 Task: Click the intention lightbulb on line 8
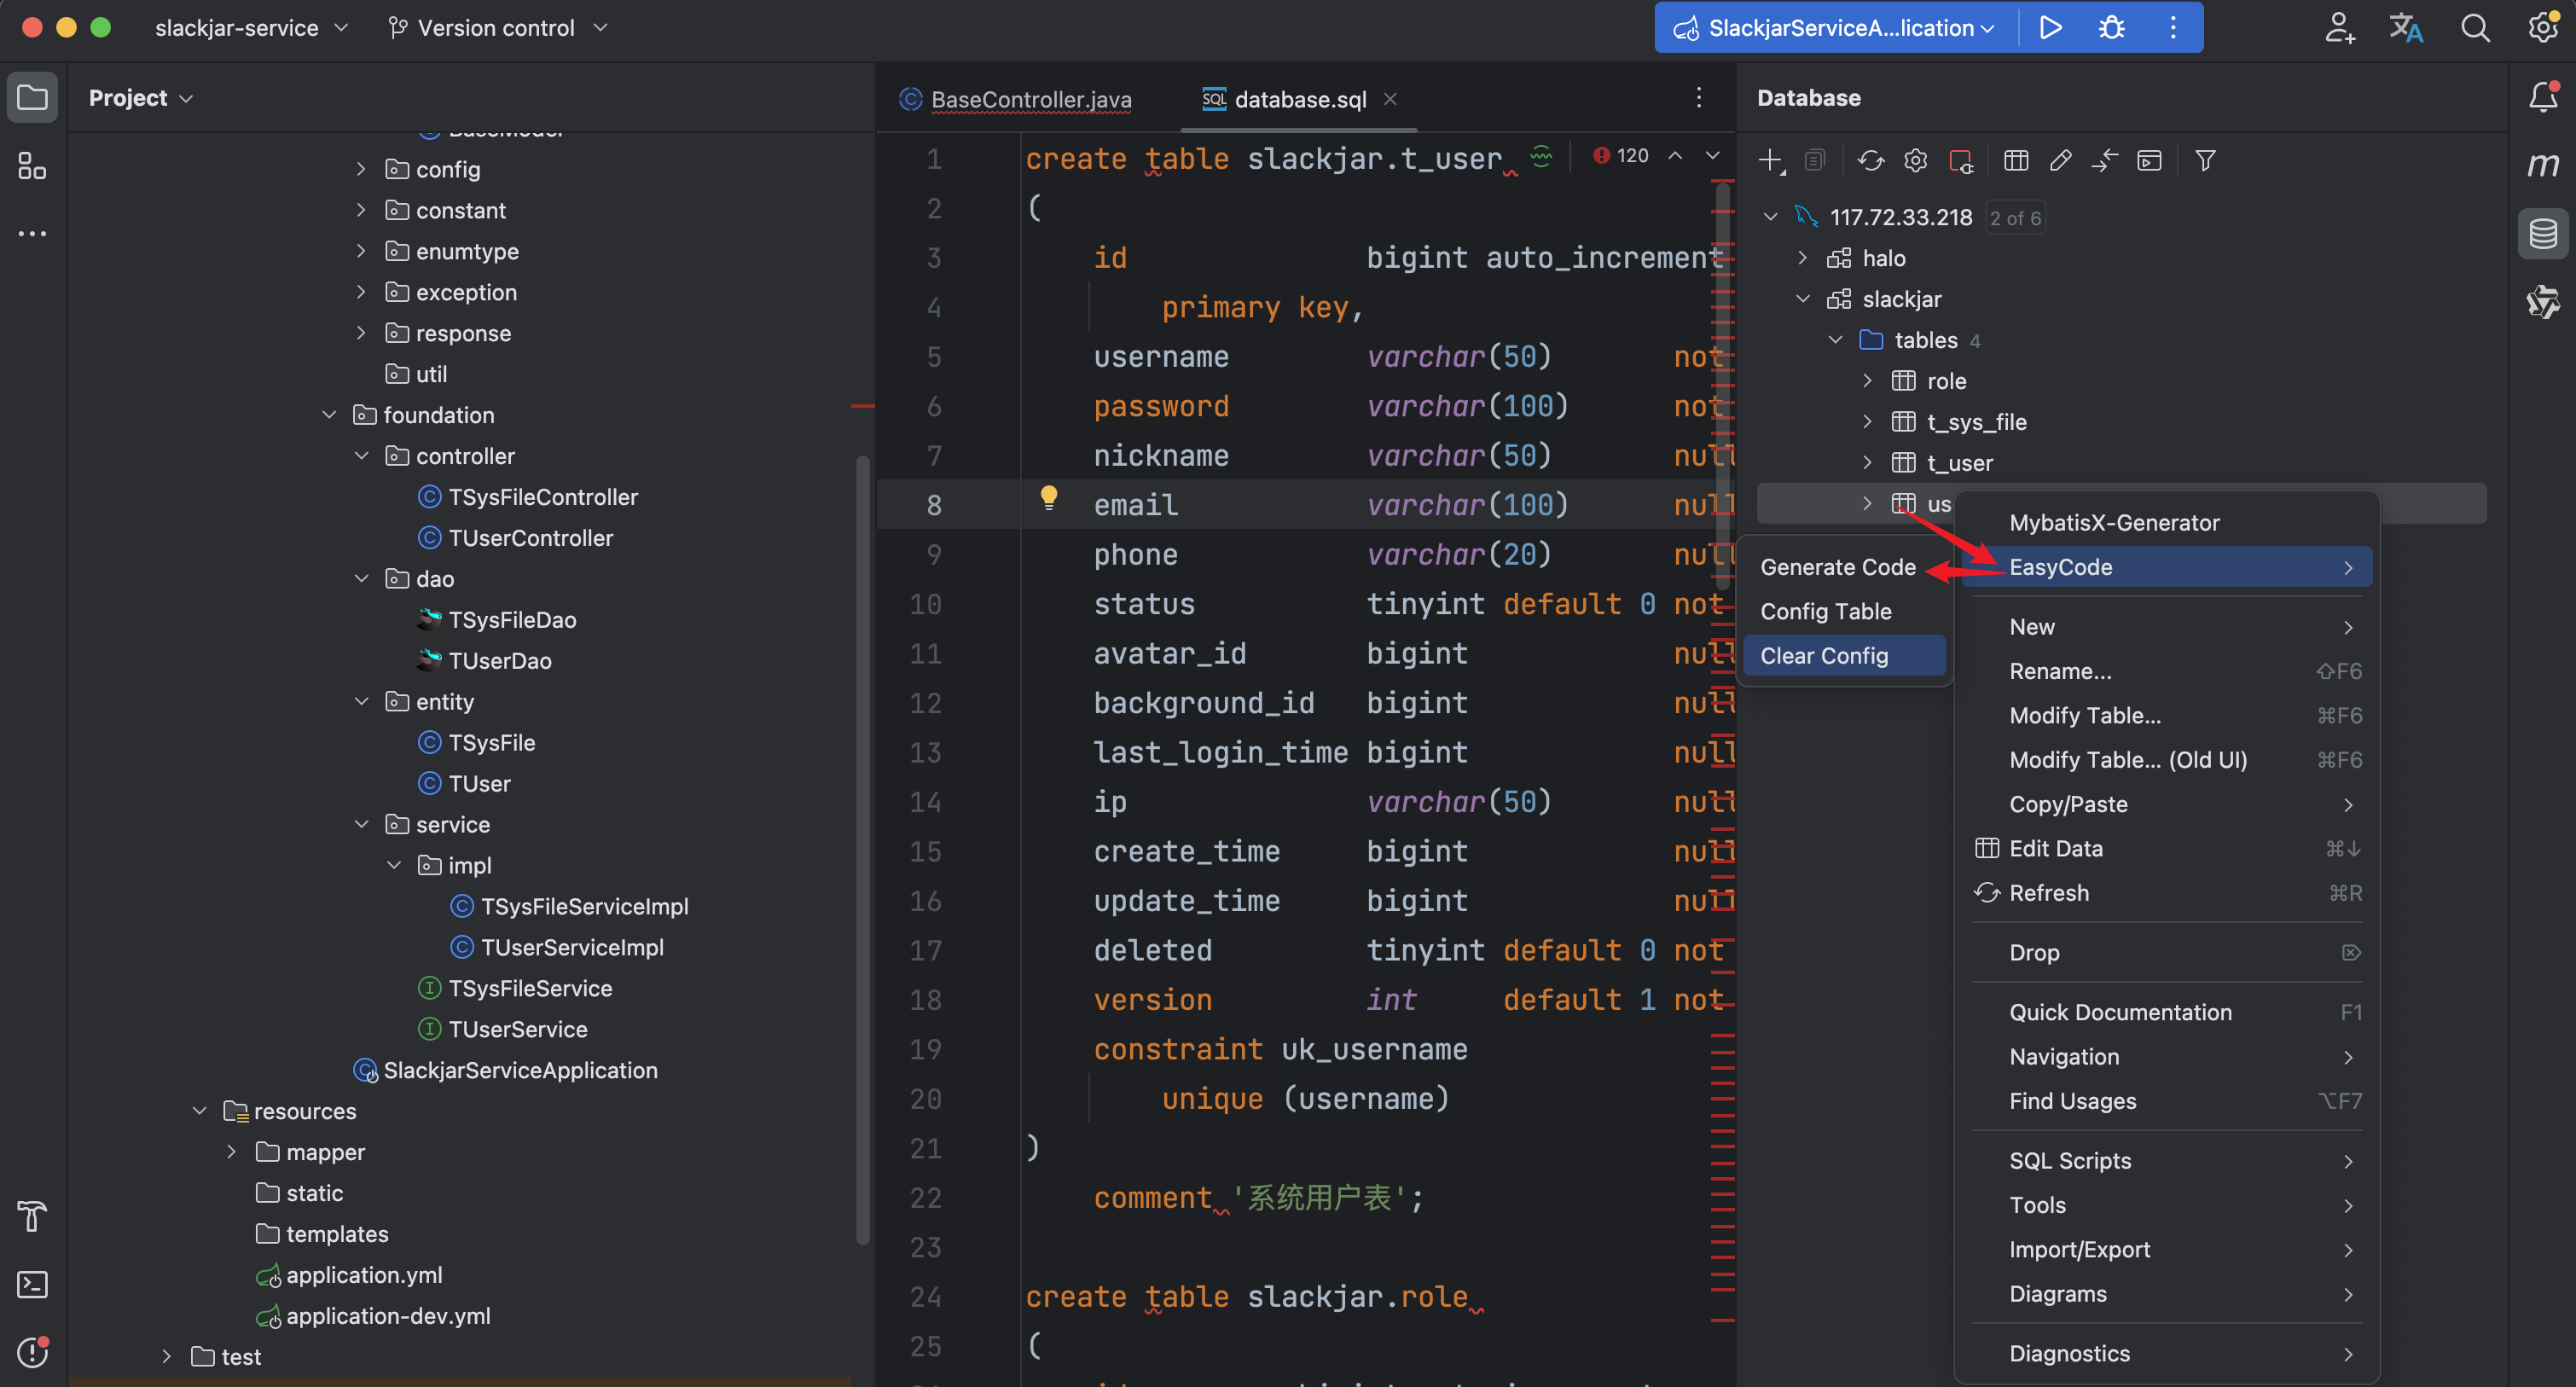pyautogui.click(x=1048, y=497)
